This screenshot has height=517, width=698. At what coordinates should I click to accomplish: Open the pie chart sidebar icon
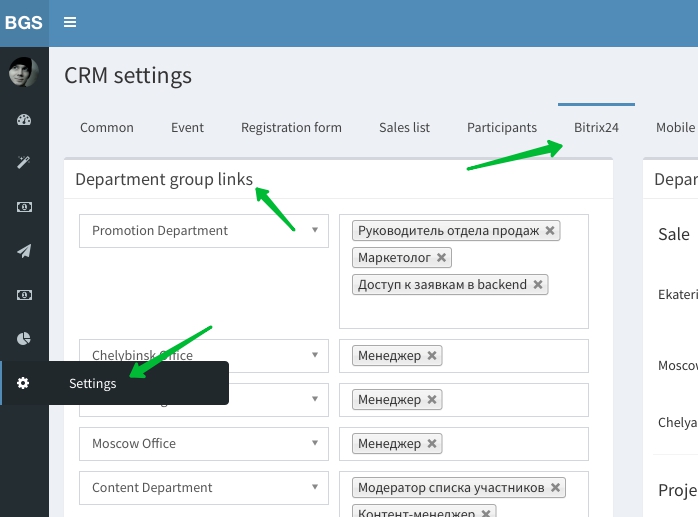24,339
